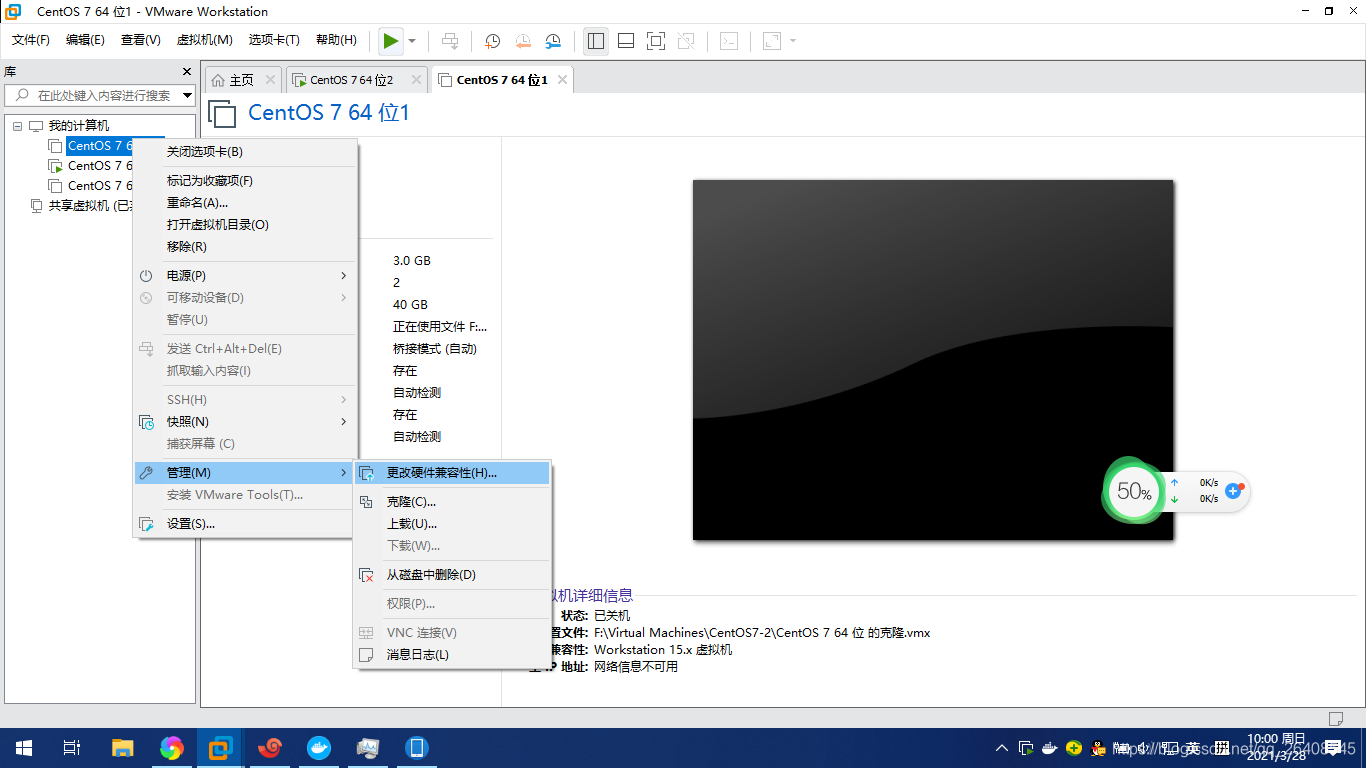Expand the 快照(N) submenu

click(x=246, y=422)
